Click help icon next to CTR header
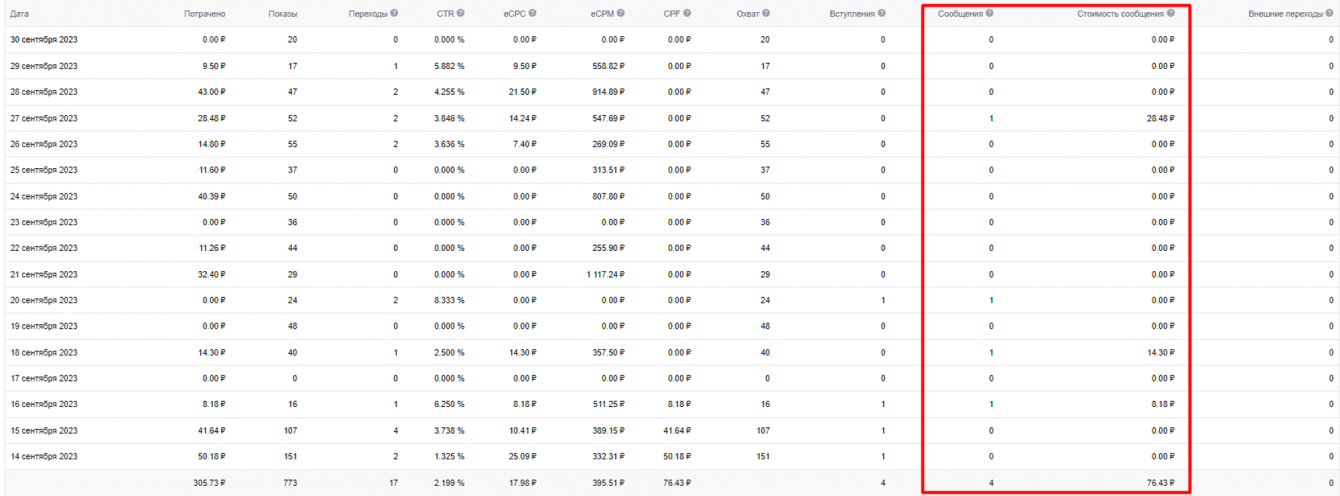Viewport: 1340px width, 496px height. [x=461, y=13]
